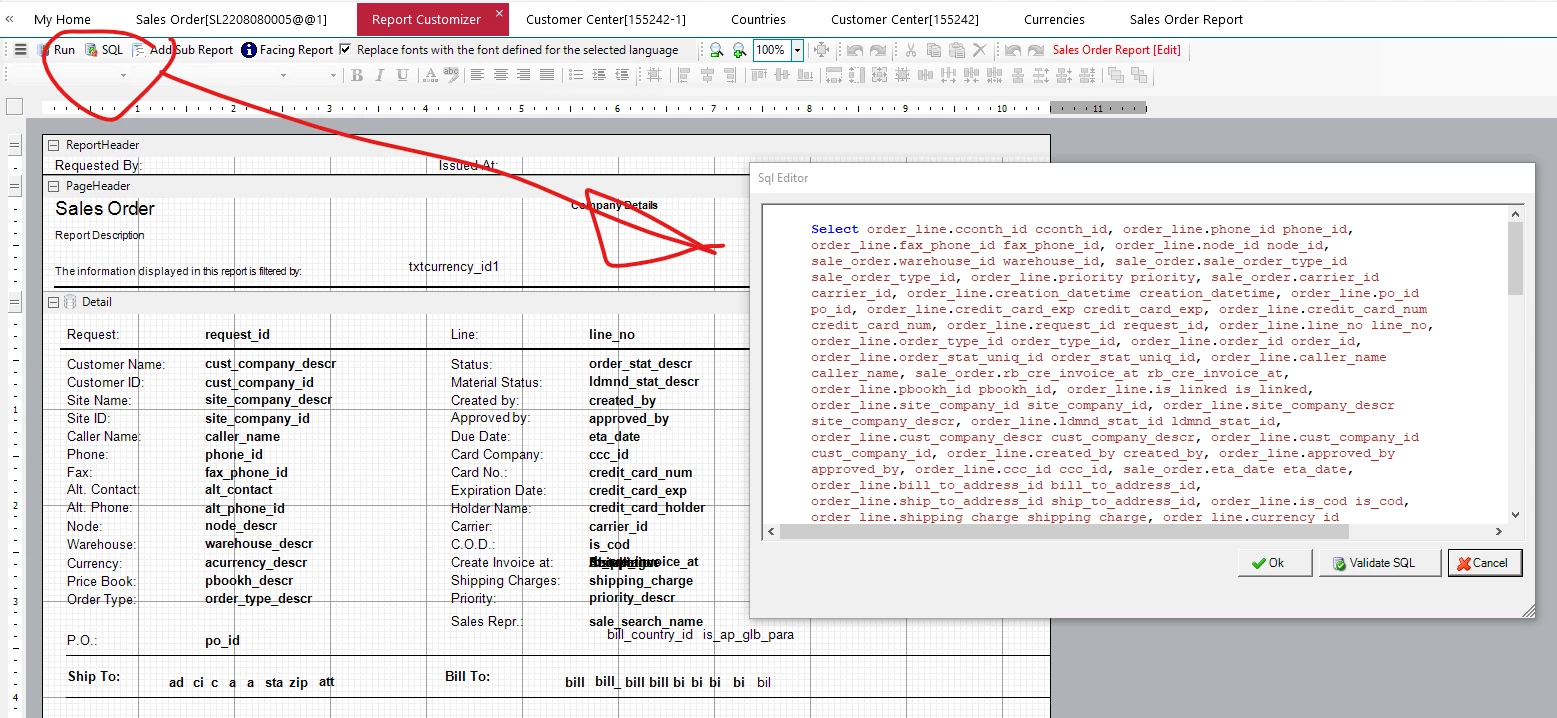The image size is (1557, 718).
Task: Switch to the Customer Center[155242-1] tab
Action: pyautogui.click(x=605, y=19)
